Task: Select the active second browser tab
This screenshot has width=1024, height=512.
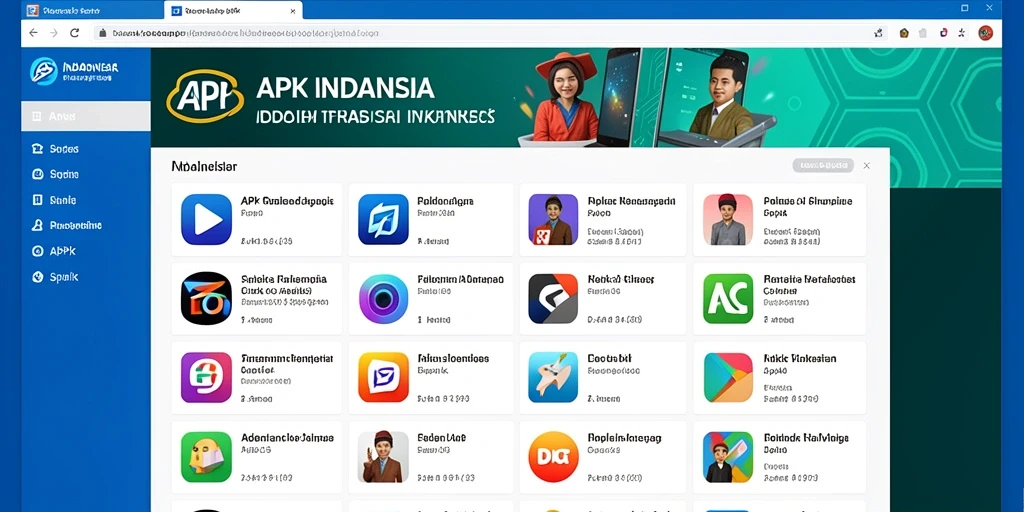Action: (x=233, y=10)
